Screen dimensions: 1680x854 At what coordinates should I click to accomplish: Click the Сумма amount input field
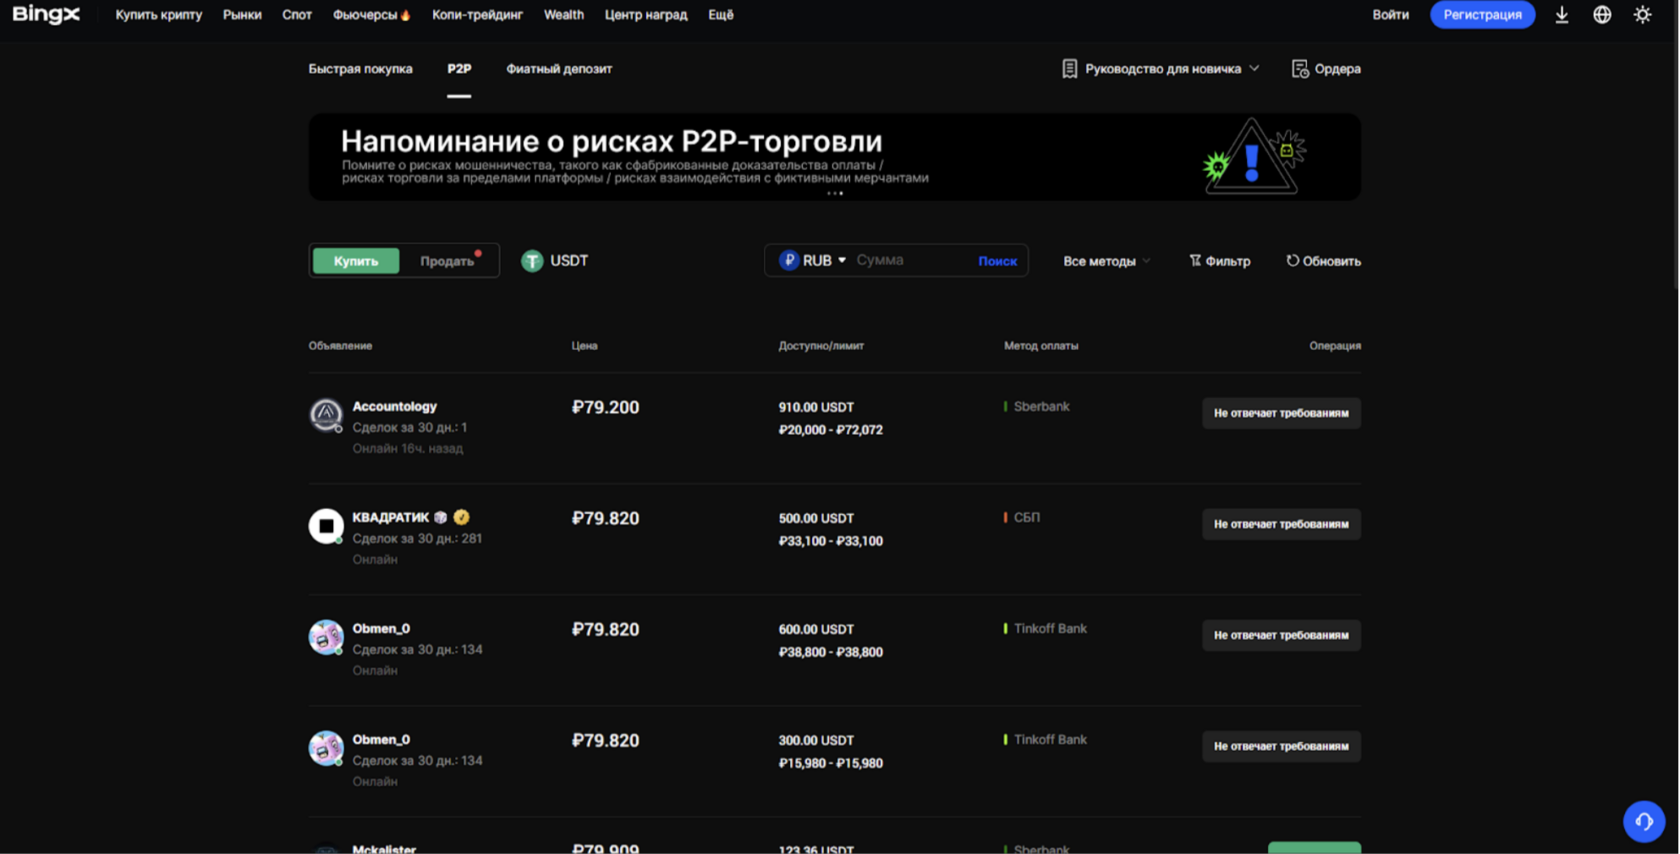click(910, 260)
